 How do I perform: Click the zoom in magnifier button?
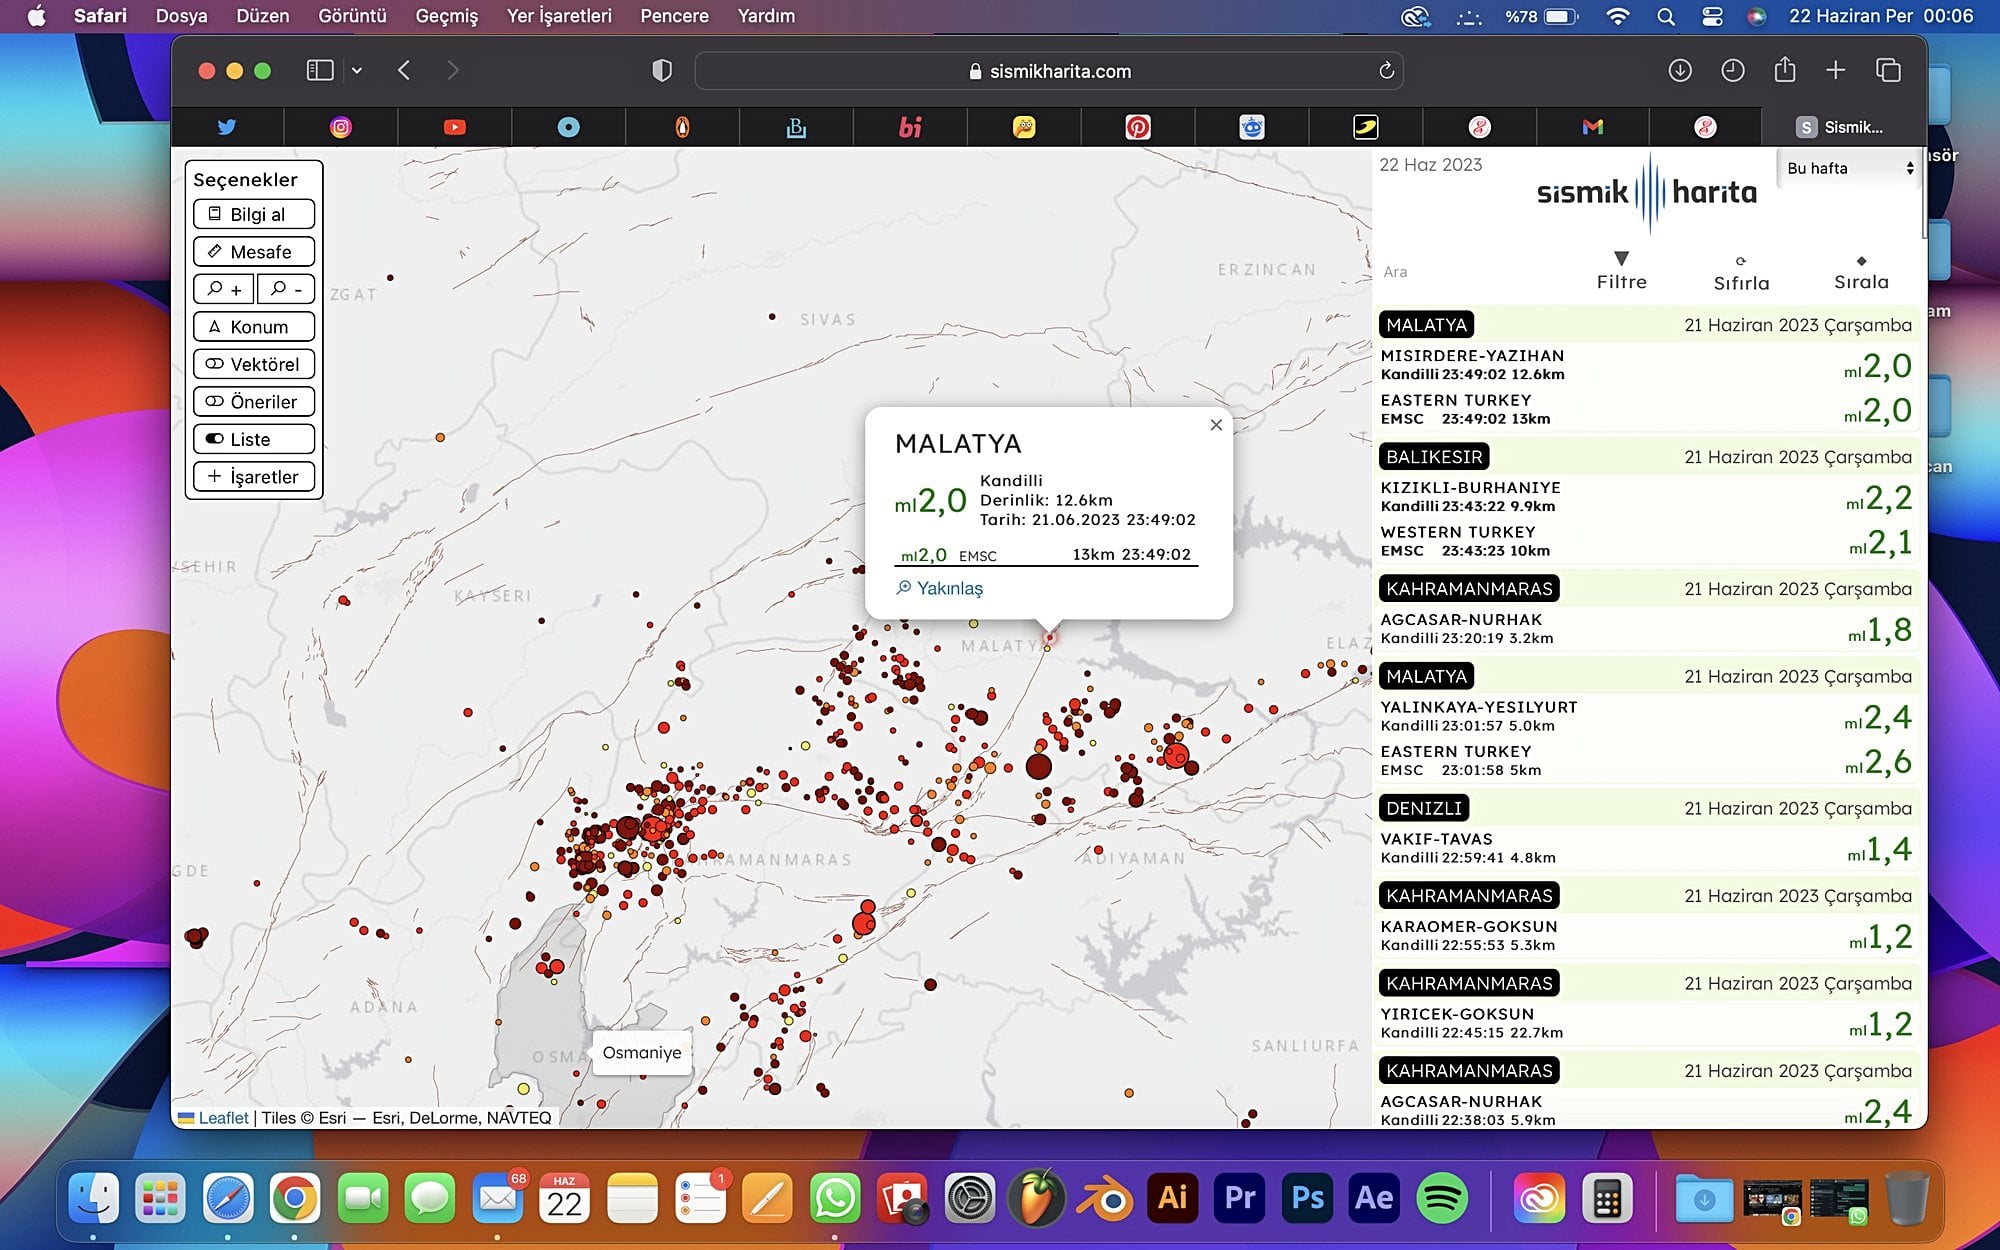(224, 289)
